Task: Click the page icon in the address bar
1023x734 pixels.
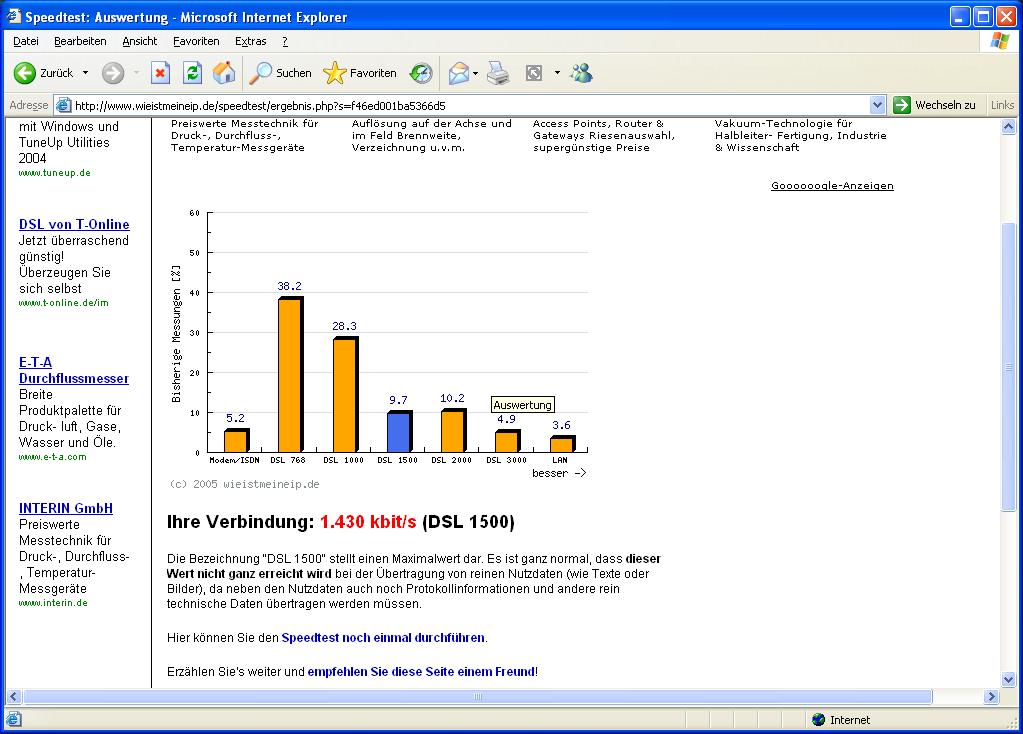Action: 63,105
